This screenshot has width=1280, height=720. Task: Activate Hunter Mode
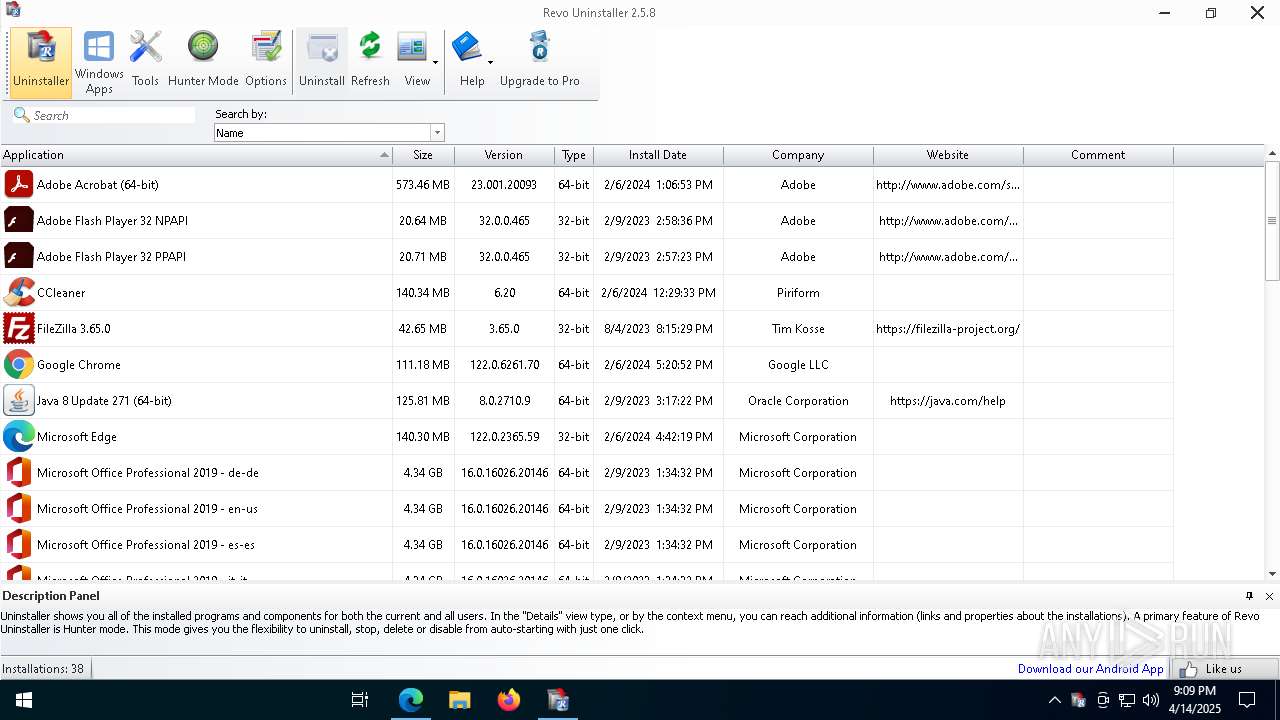[x=203, y=61]
